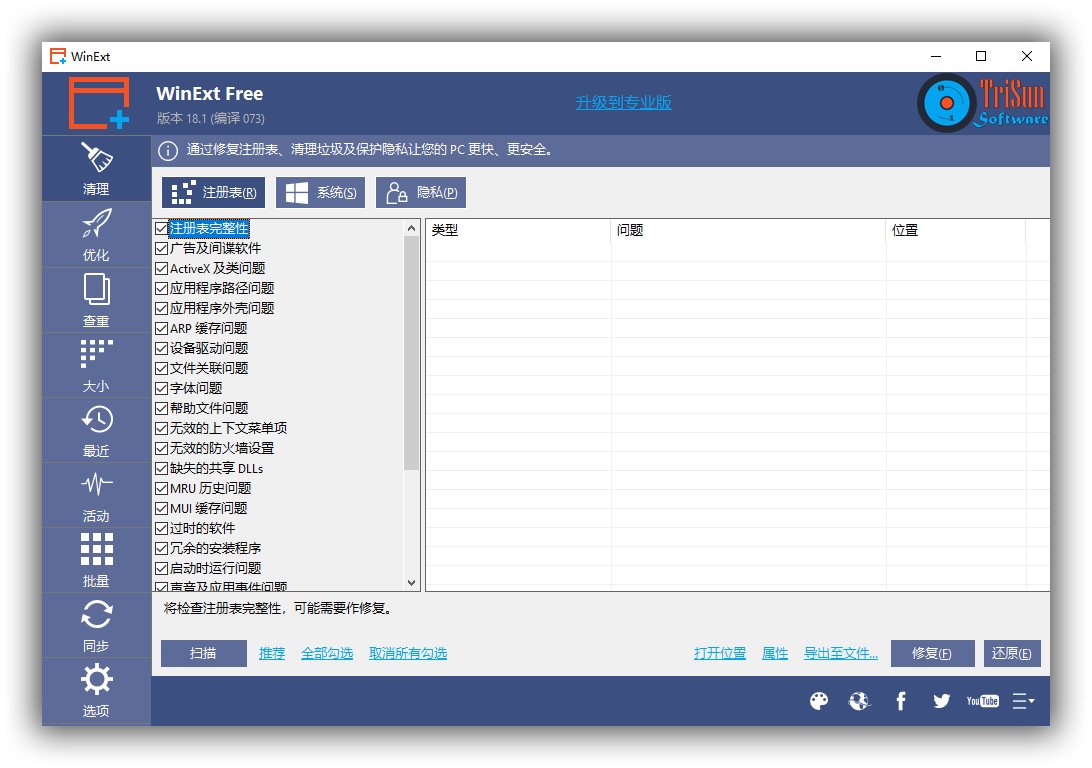Click the checklist scroll up arrow
The width and height of the screenshot is (1092, 768).
412,228
